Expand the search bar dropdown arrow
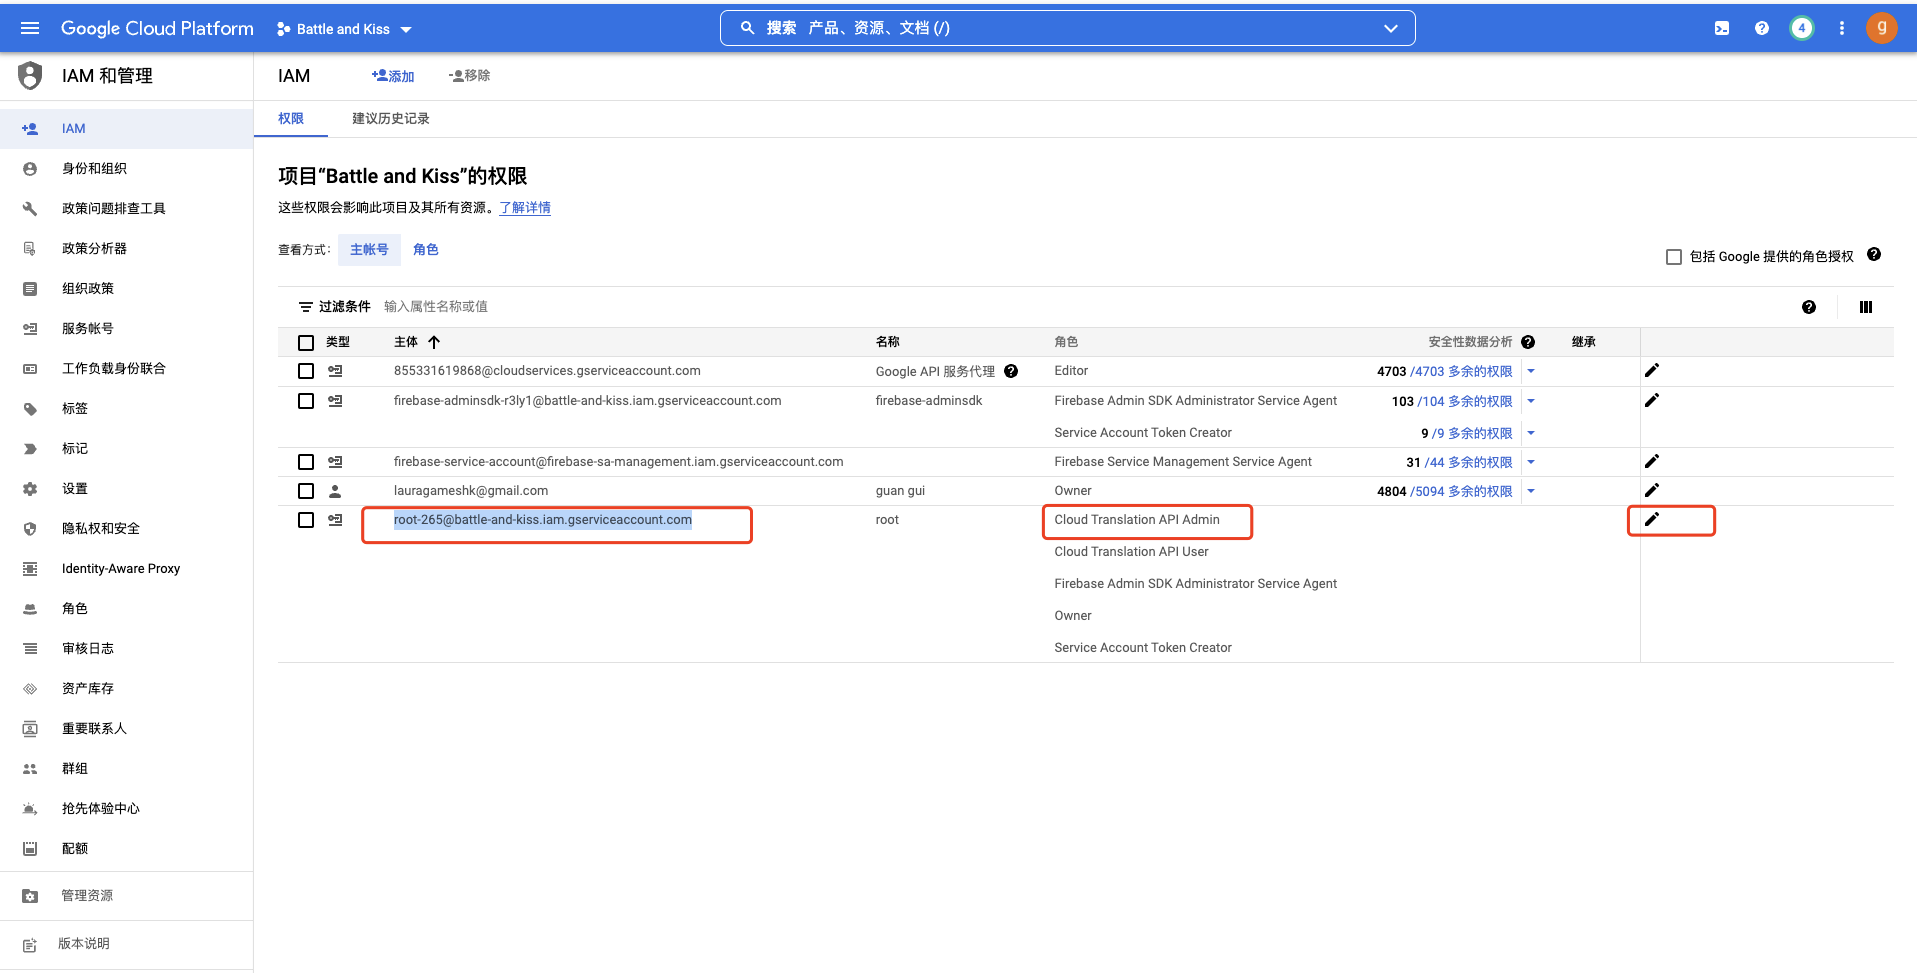The height and width of the screenshot is (973, 1917). coord(1390,28)
